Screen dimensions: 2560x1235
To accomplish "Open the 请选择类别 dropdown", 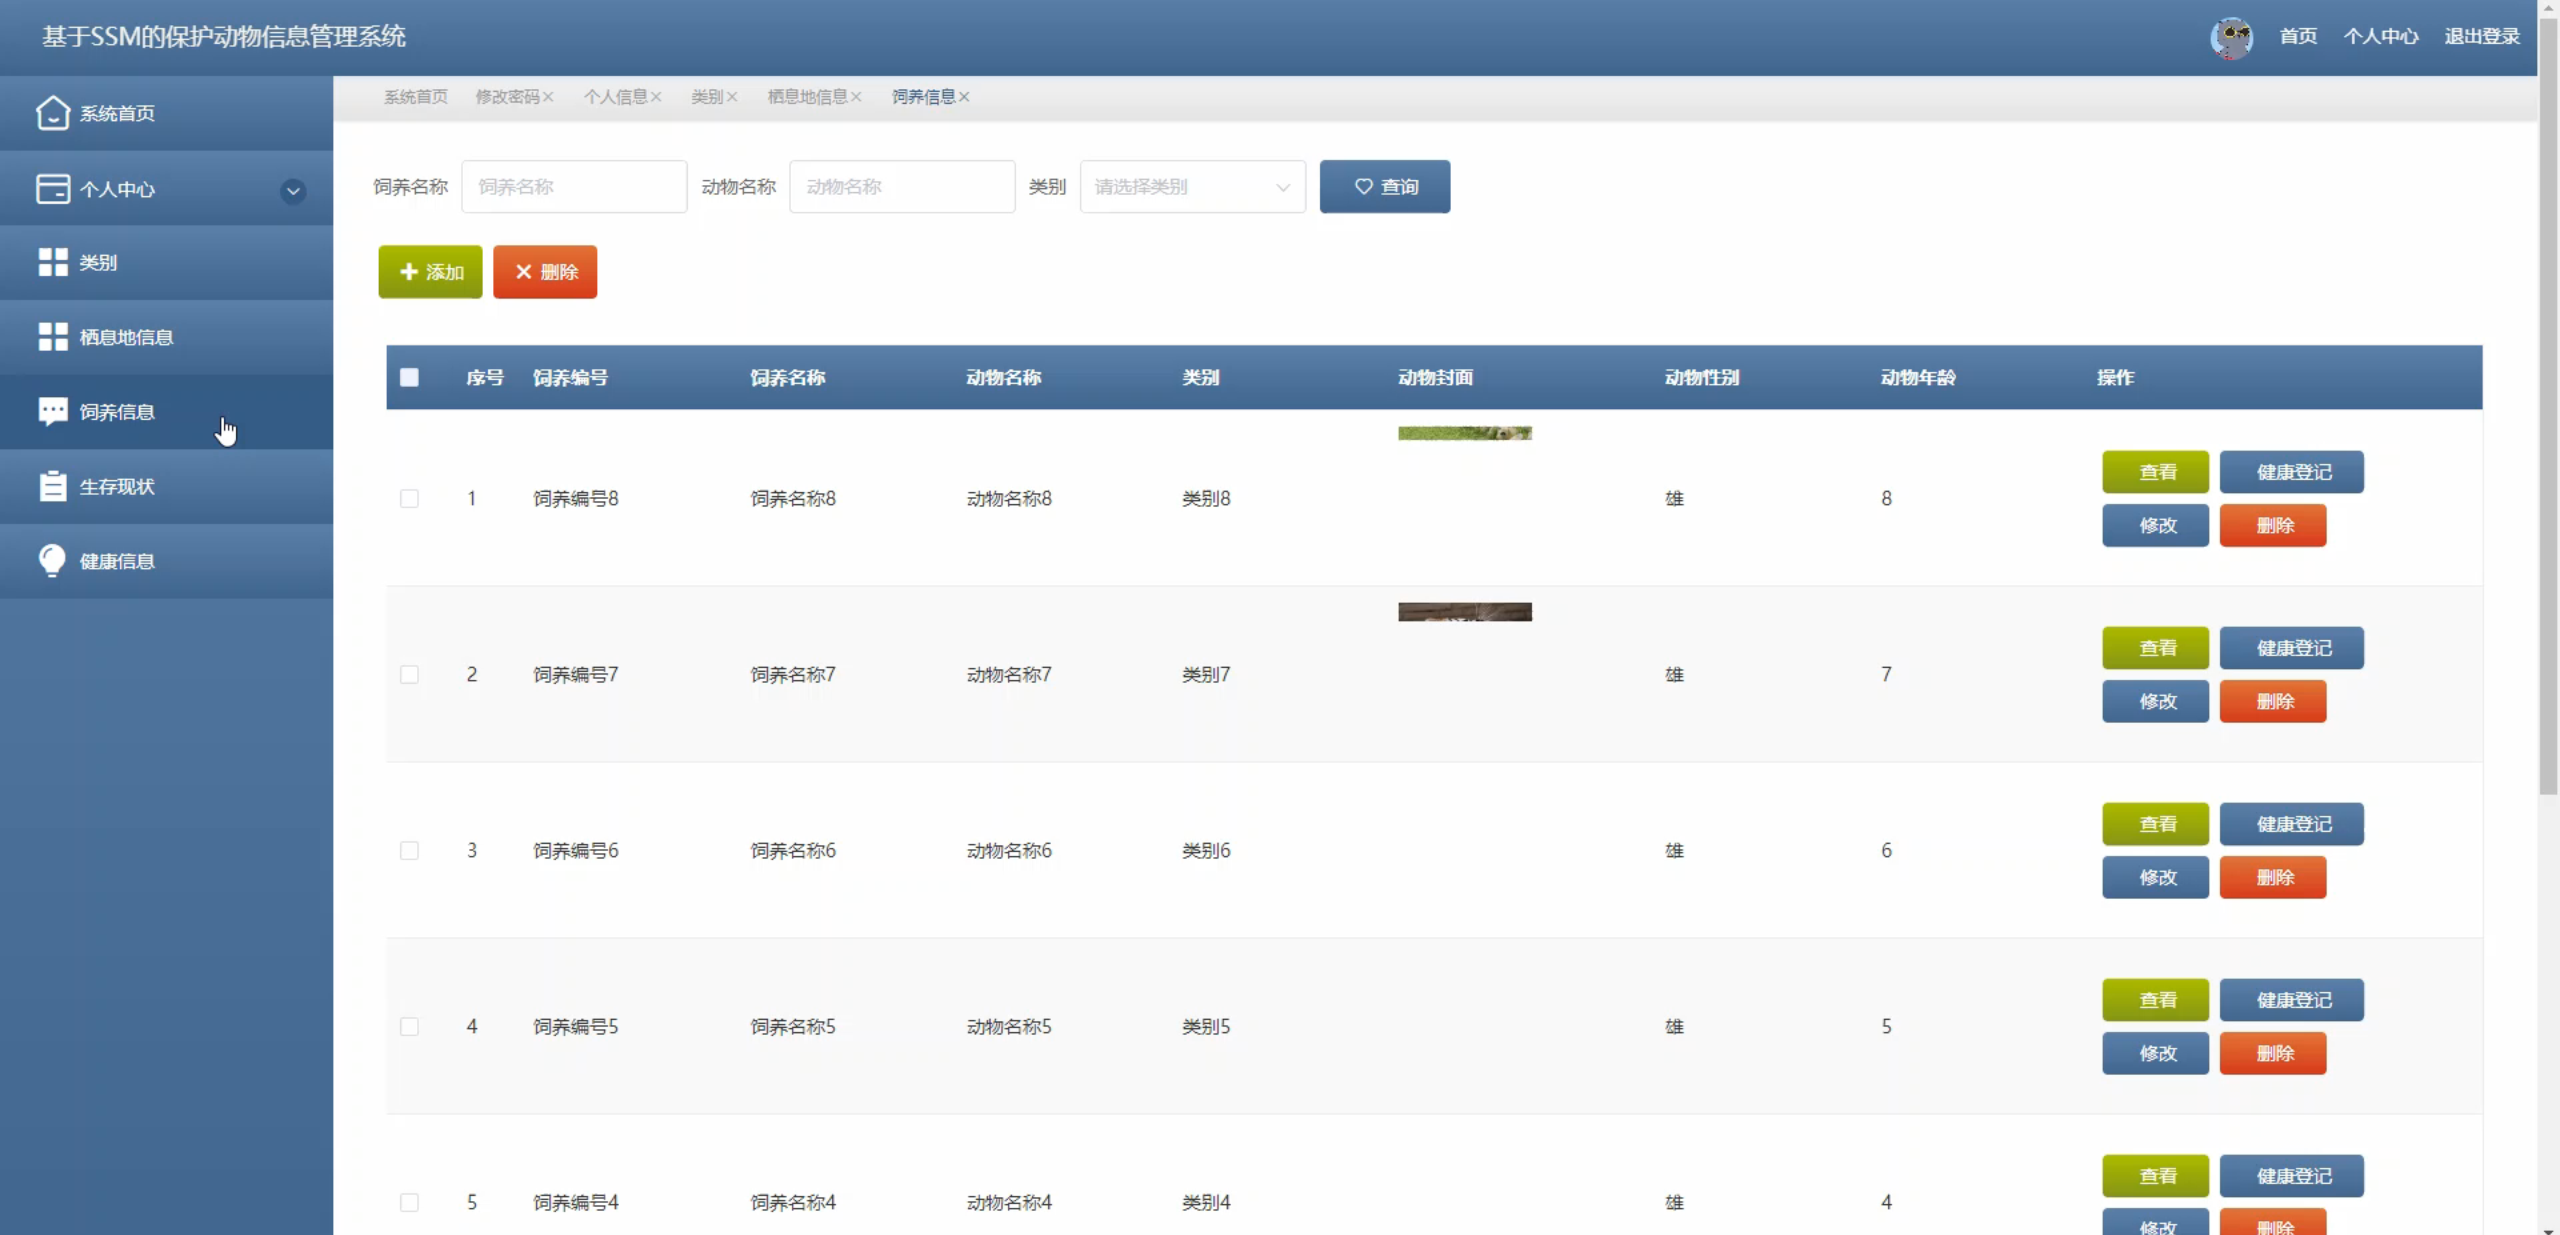I will click(x=1192, y=187).
